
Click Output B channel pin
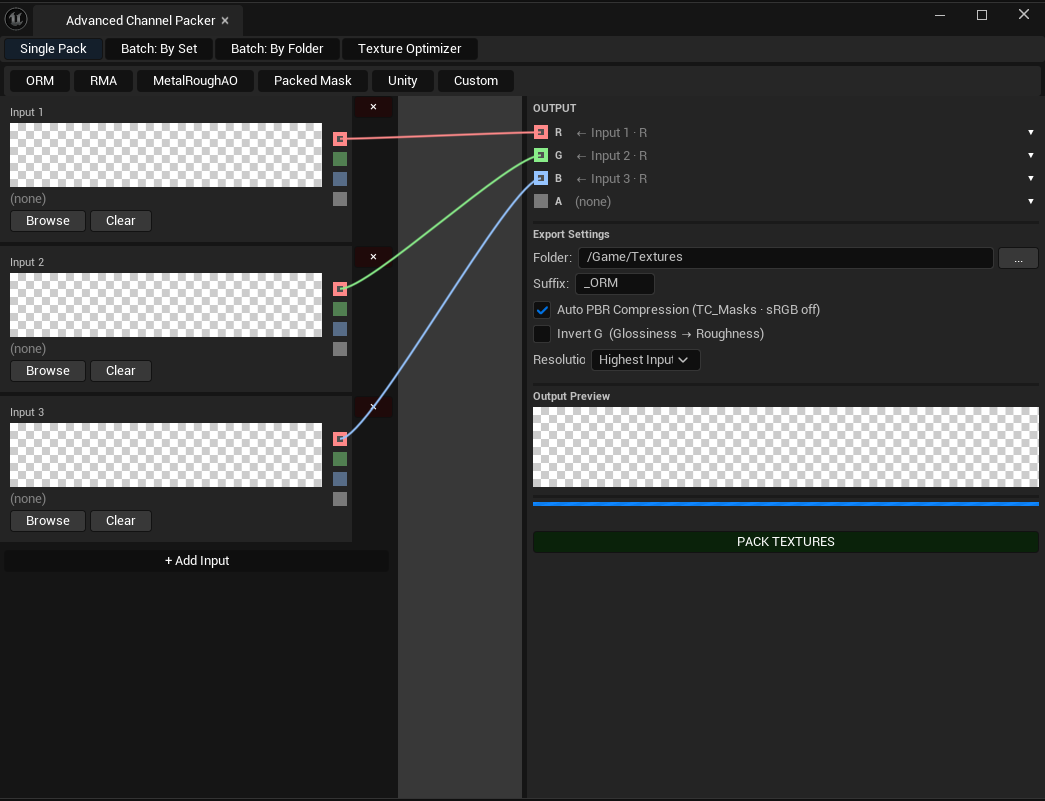point(540,178)
